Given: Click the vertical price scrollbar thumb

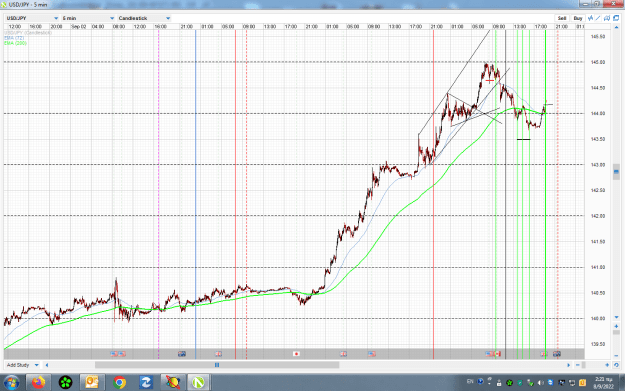Looking at the screenshot, I should (616, 172).
